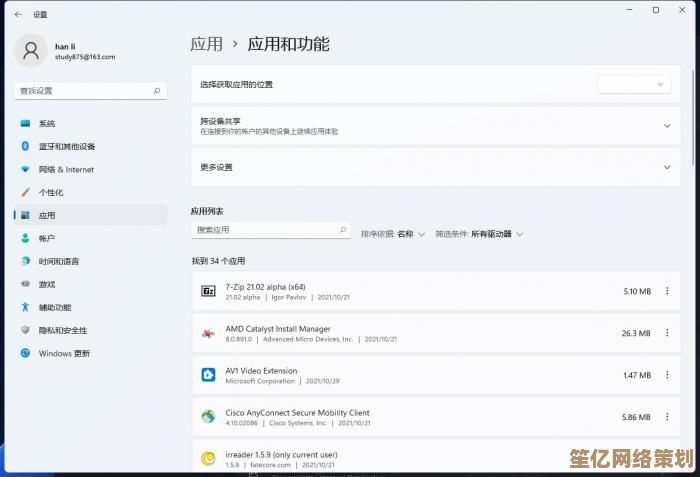Open 网络 & Internet settings
Image resolution: width=700 pixels, height=477 pixels.
point(66,169)
